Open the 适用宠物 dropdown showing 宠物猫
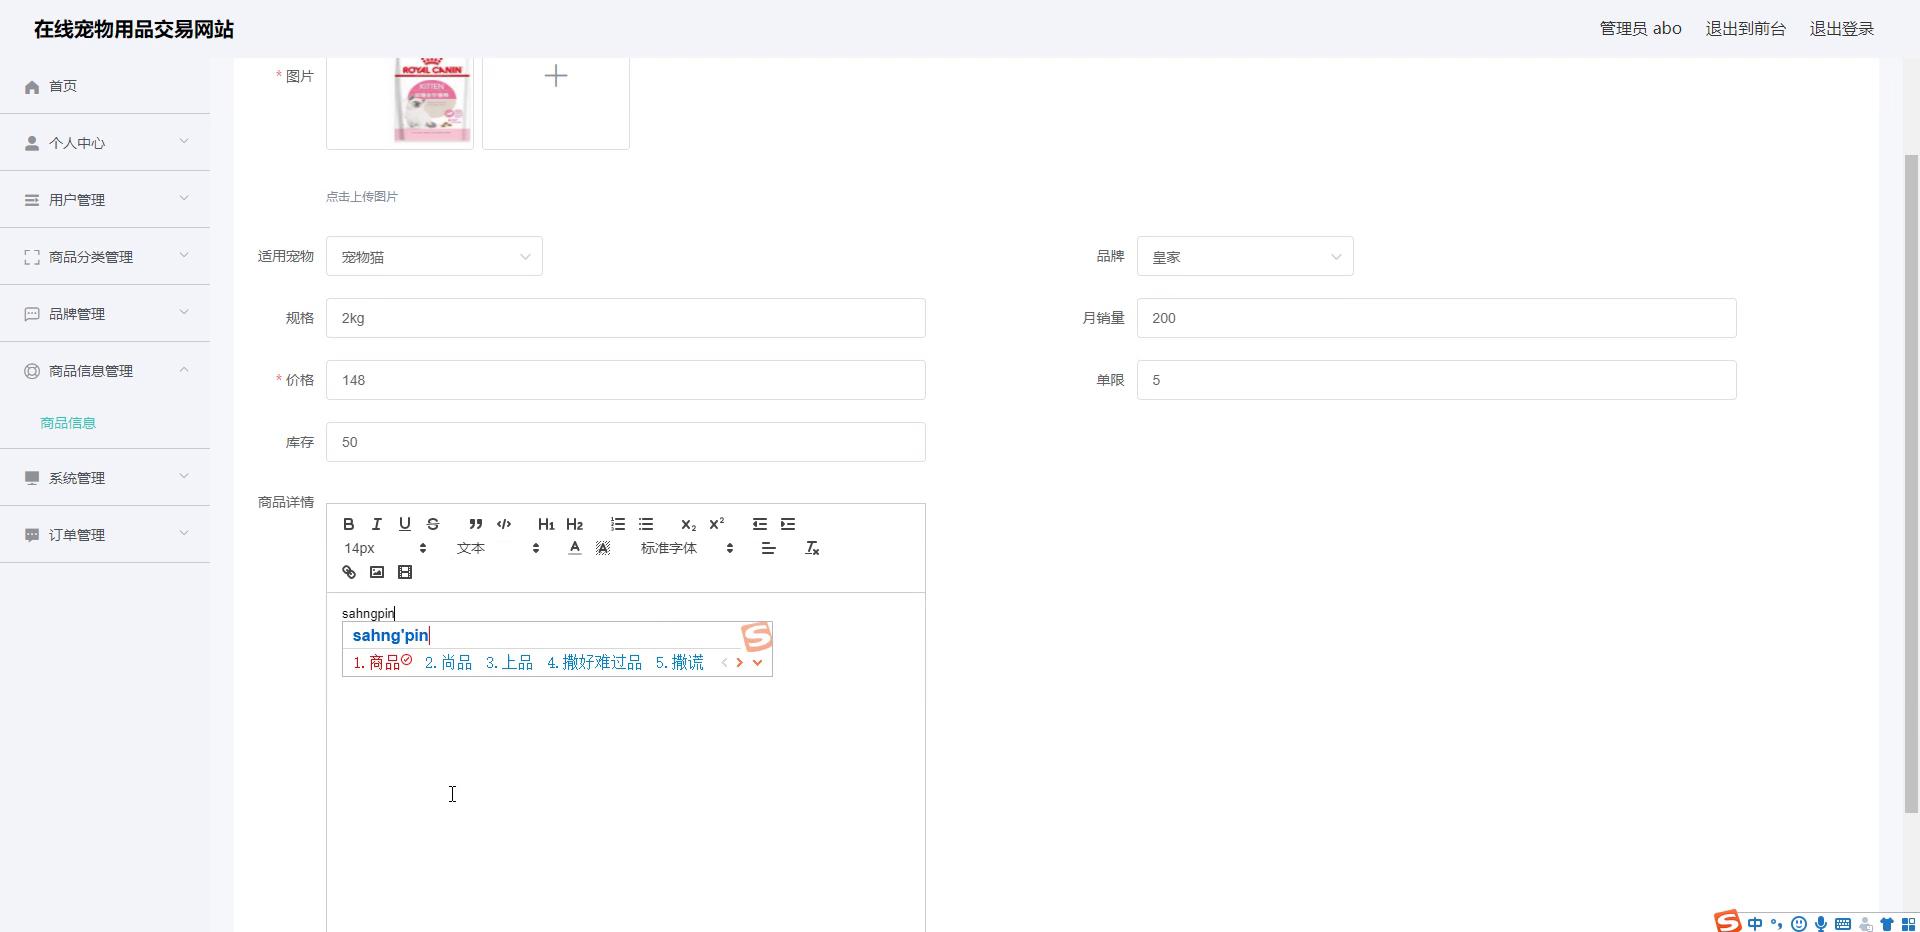This screenshot has width=1920, height=932. point(434,257)
